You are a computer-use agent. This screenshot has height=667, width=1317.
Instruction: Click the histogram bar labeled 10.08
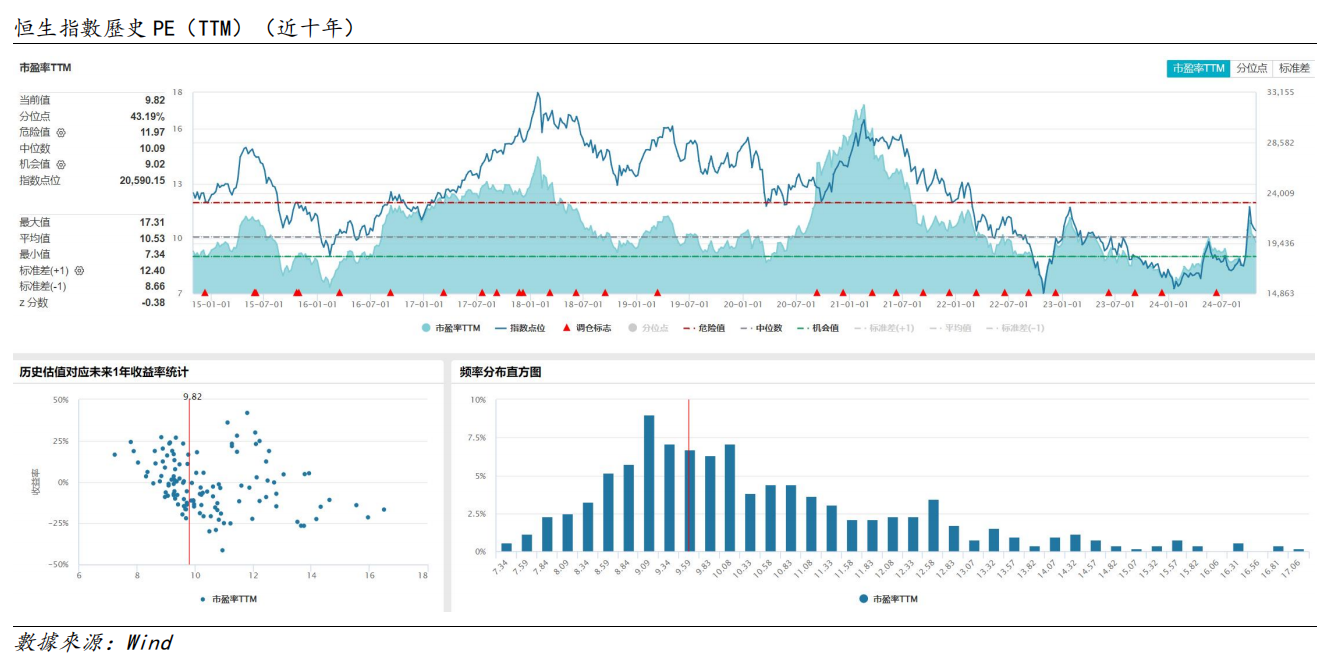[x=730, y=498]
